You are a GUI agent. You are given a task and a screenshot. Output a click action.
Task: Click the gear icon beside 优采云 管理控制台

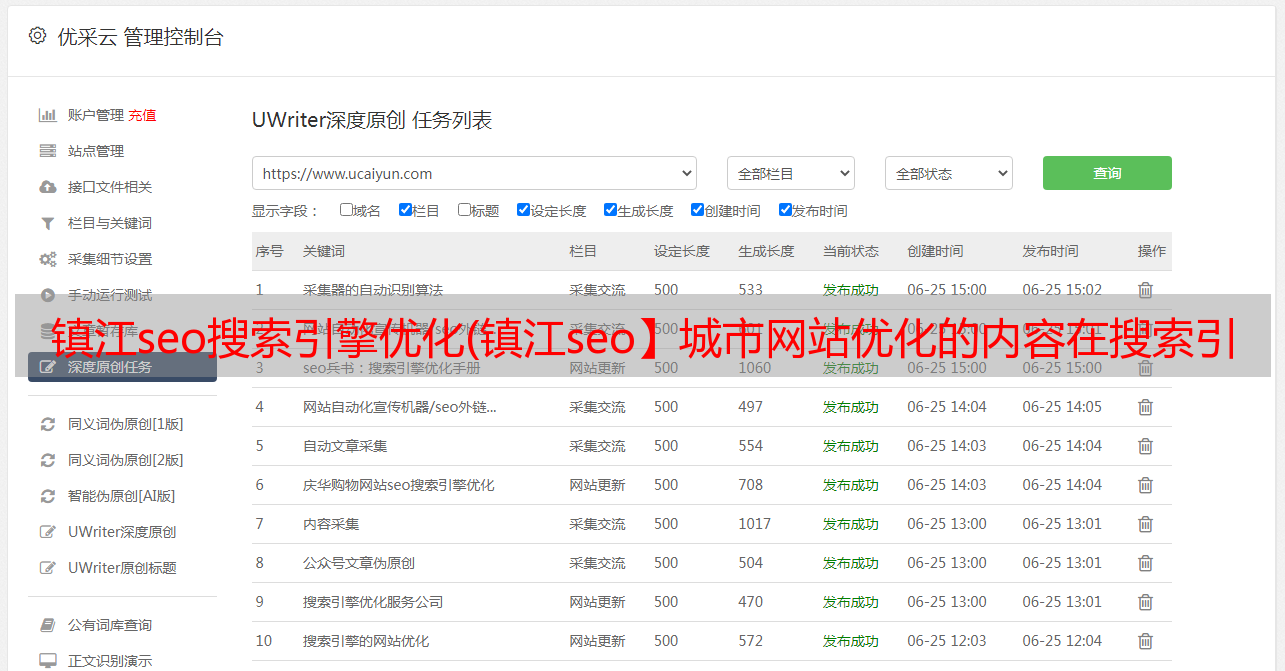pos(37,36)
